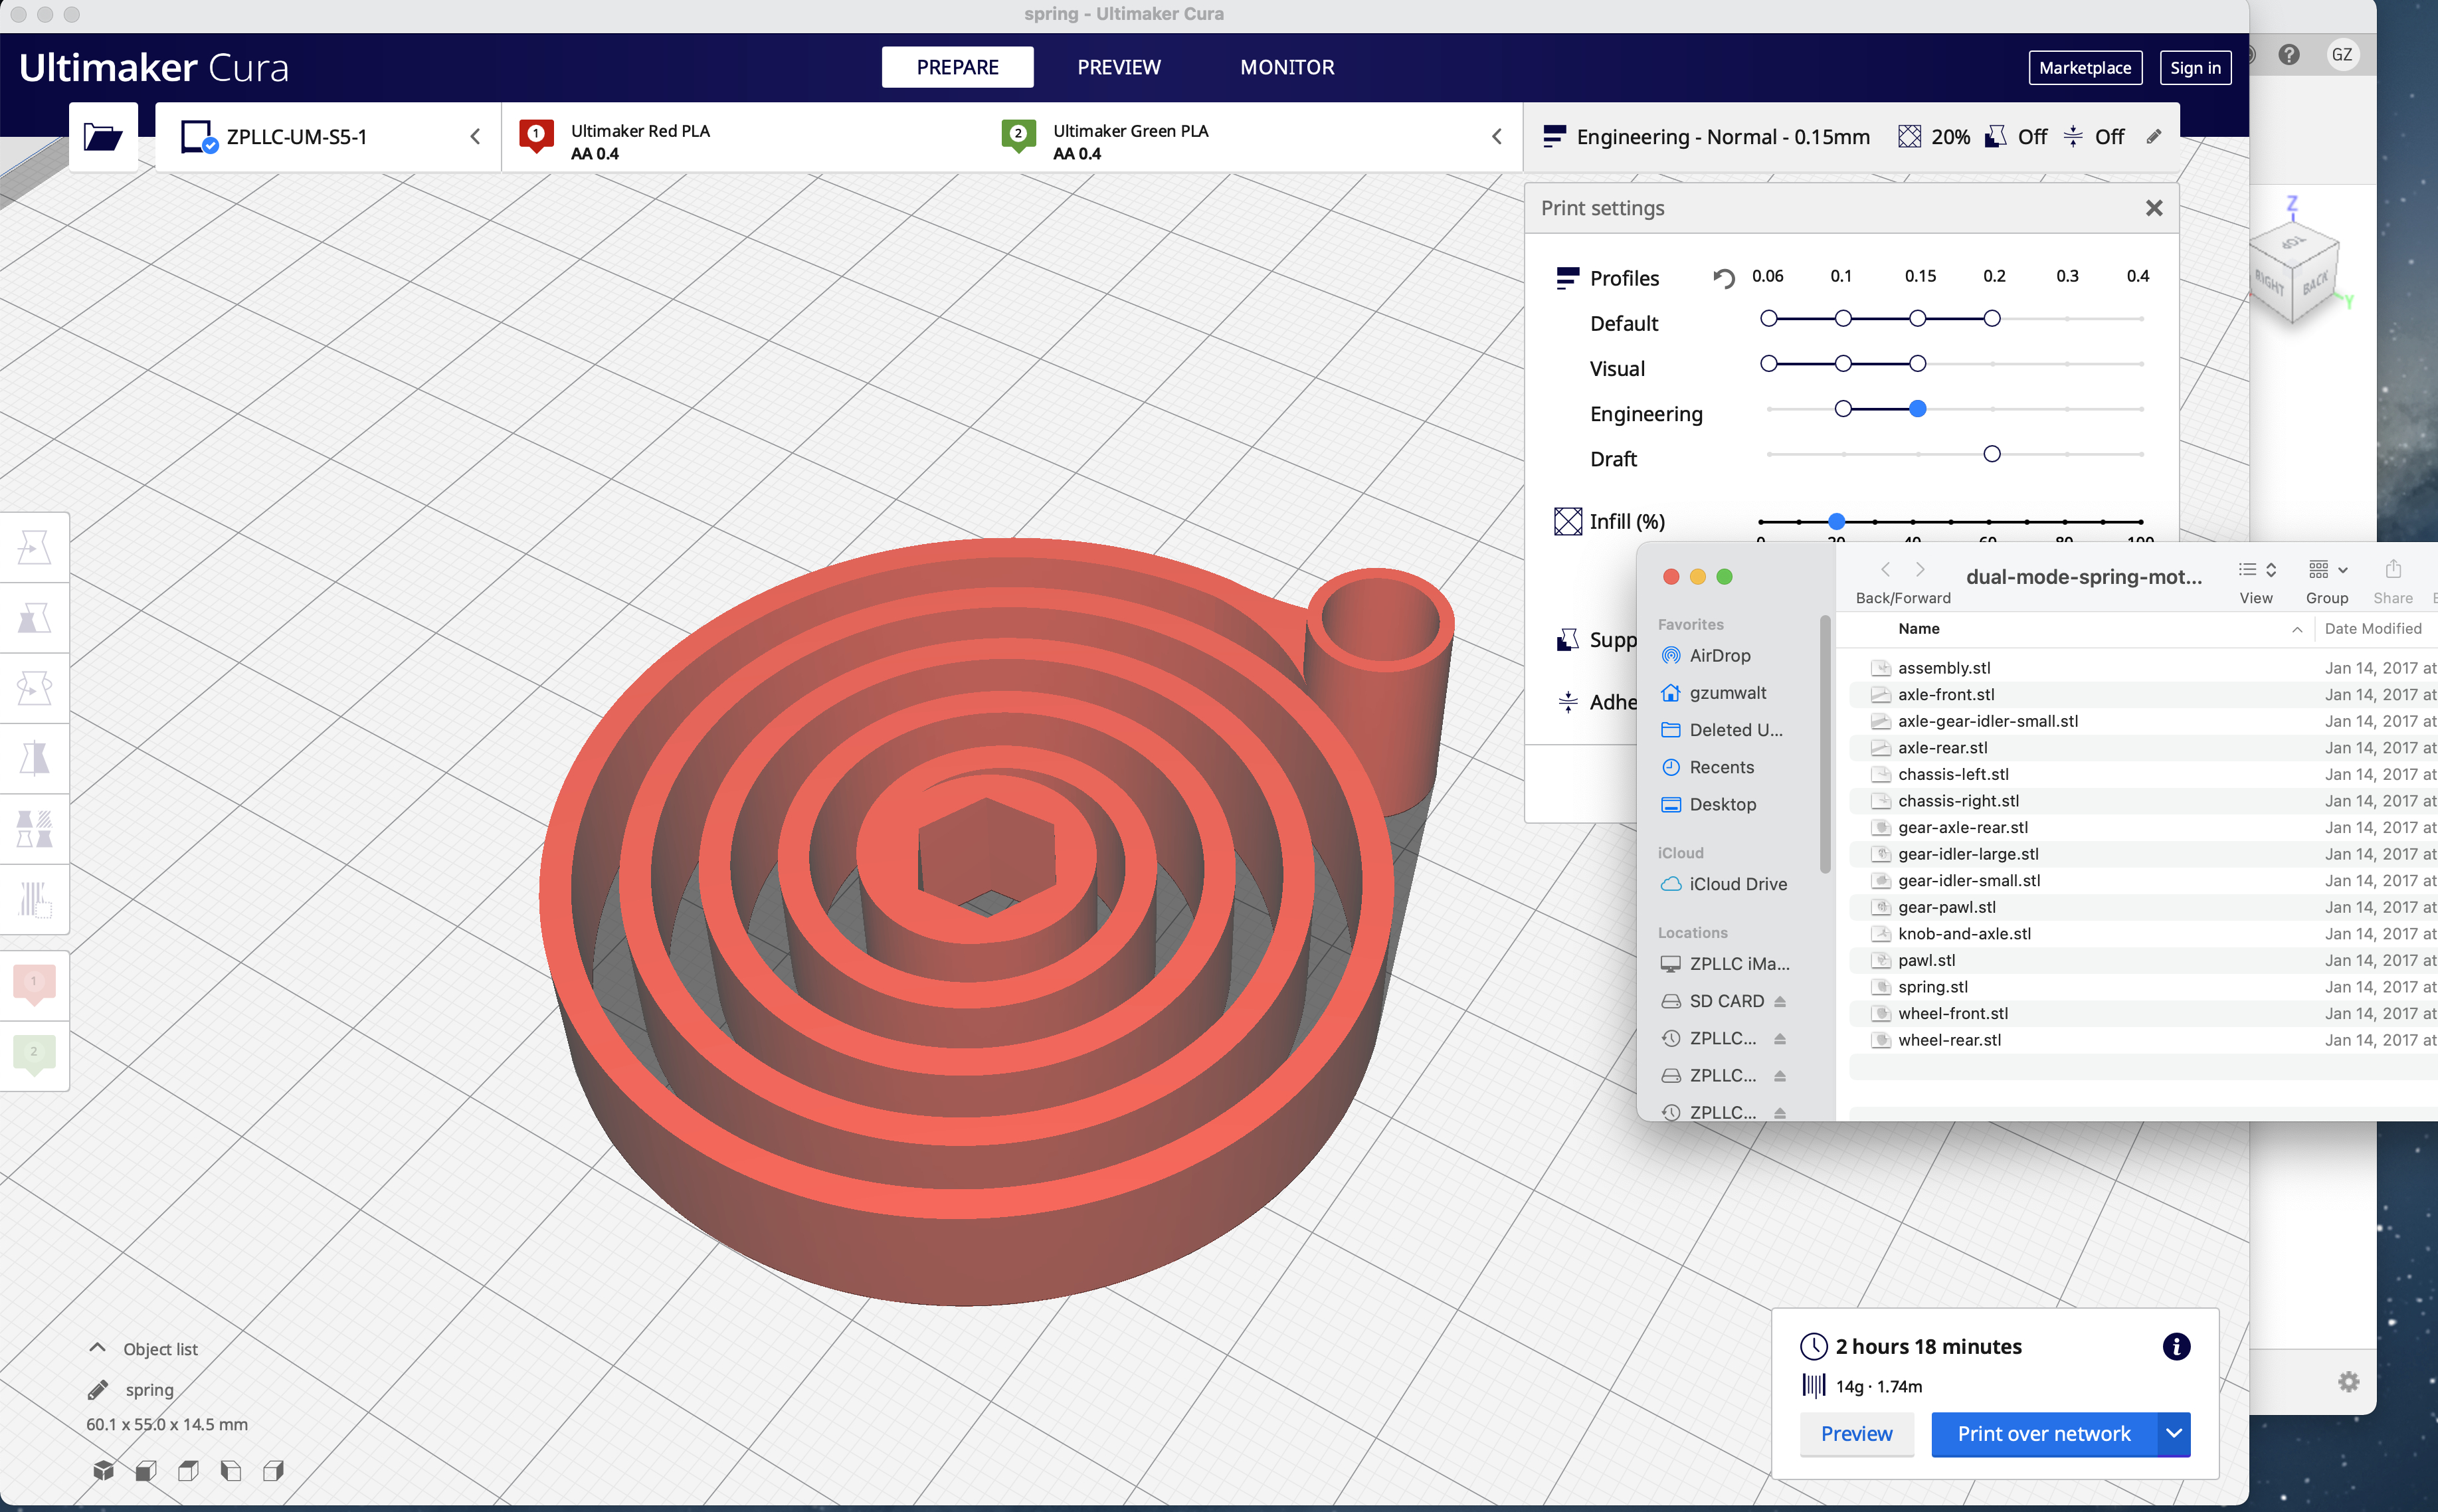Open Print over network options arrow
Viewport: 2438px width, 1512px height.
click(x=2173, y=1434)
